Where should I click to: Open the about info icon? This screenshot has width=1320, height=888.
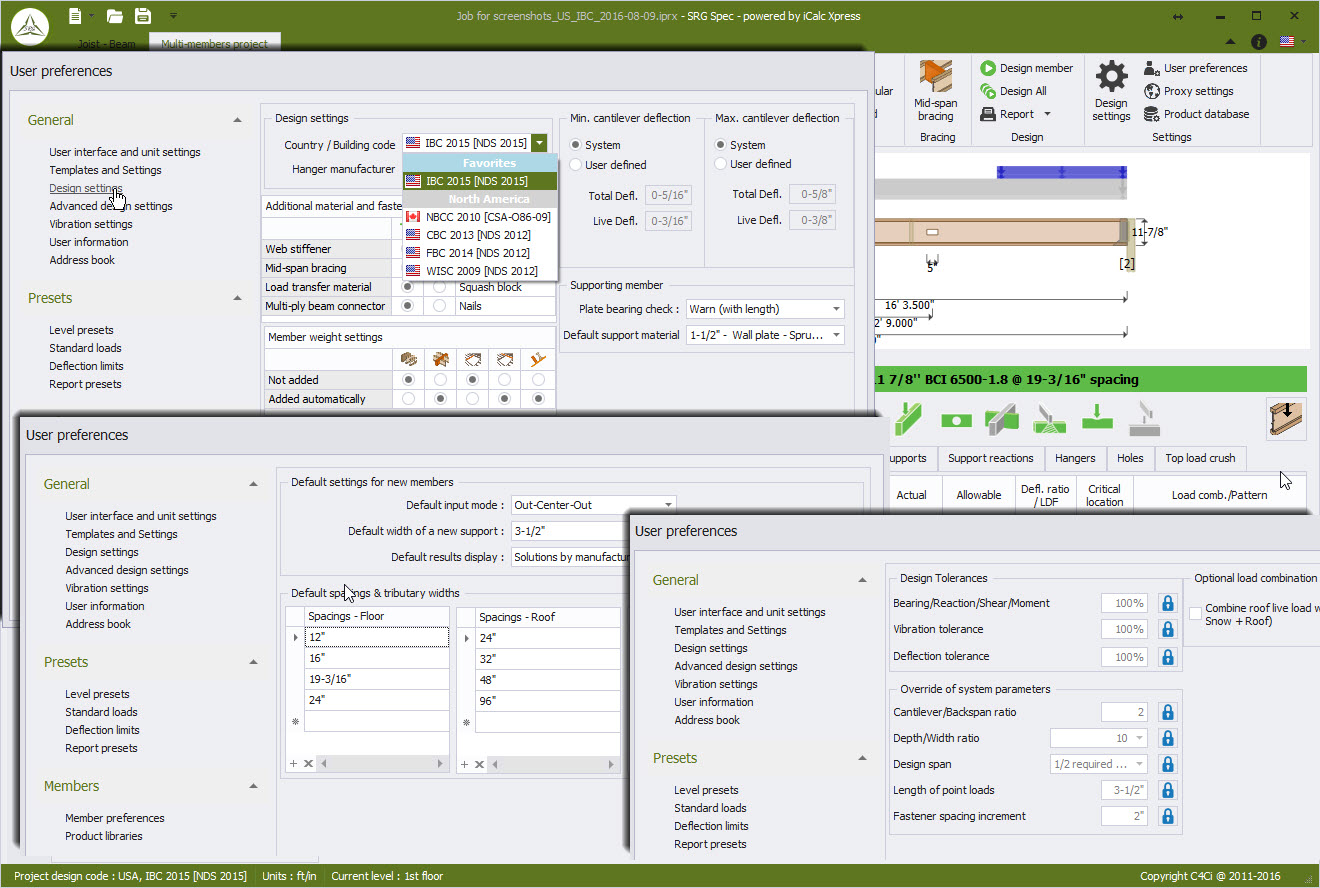tap(1259, 42)
